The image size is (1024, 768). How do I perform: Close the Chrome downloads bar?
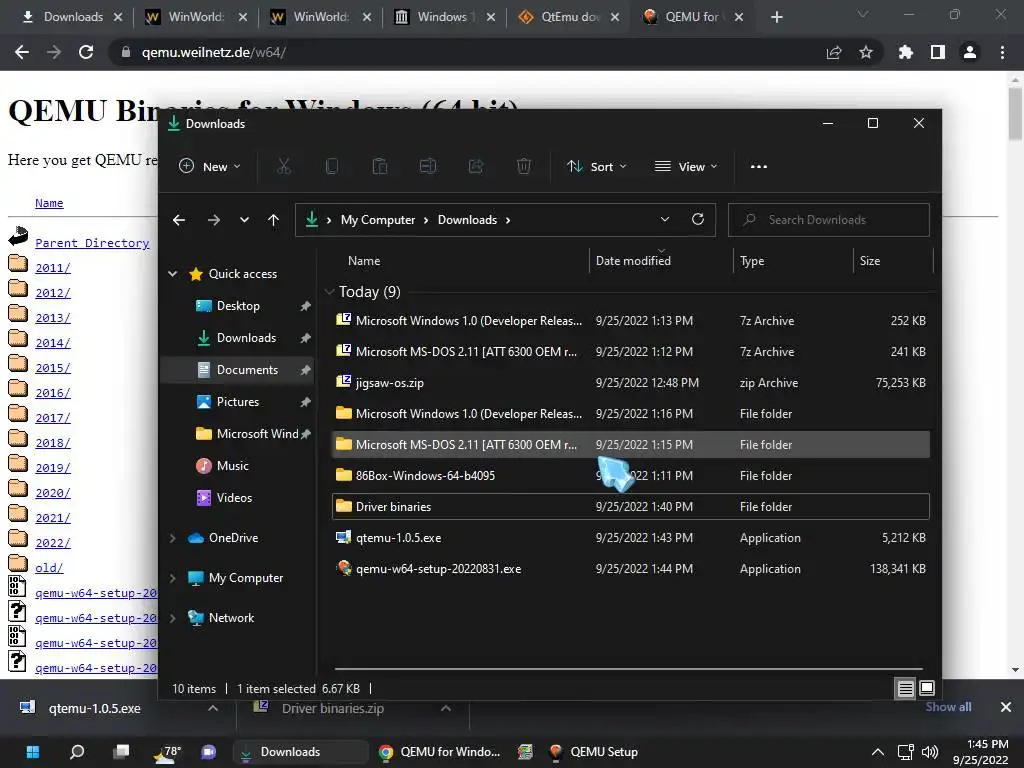click(1006, 707)
